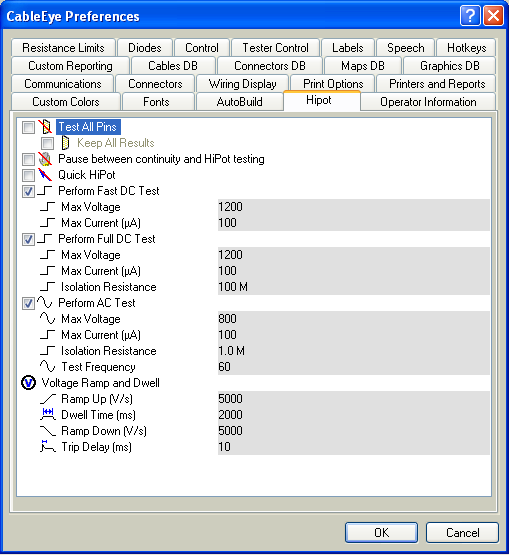Edit Ramp Down value 5000

(x=354, y=431)
